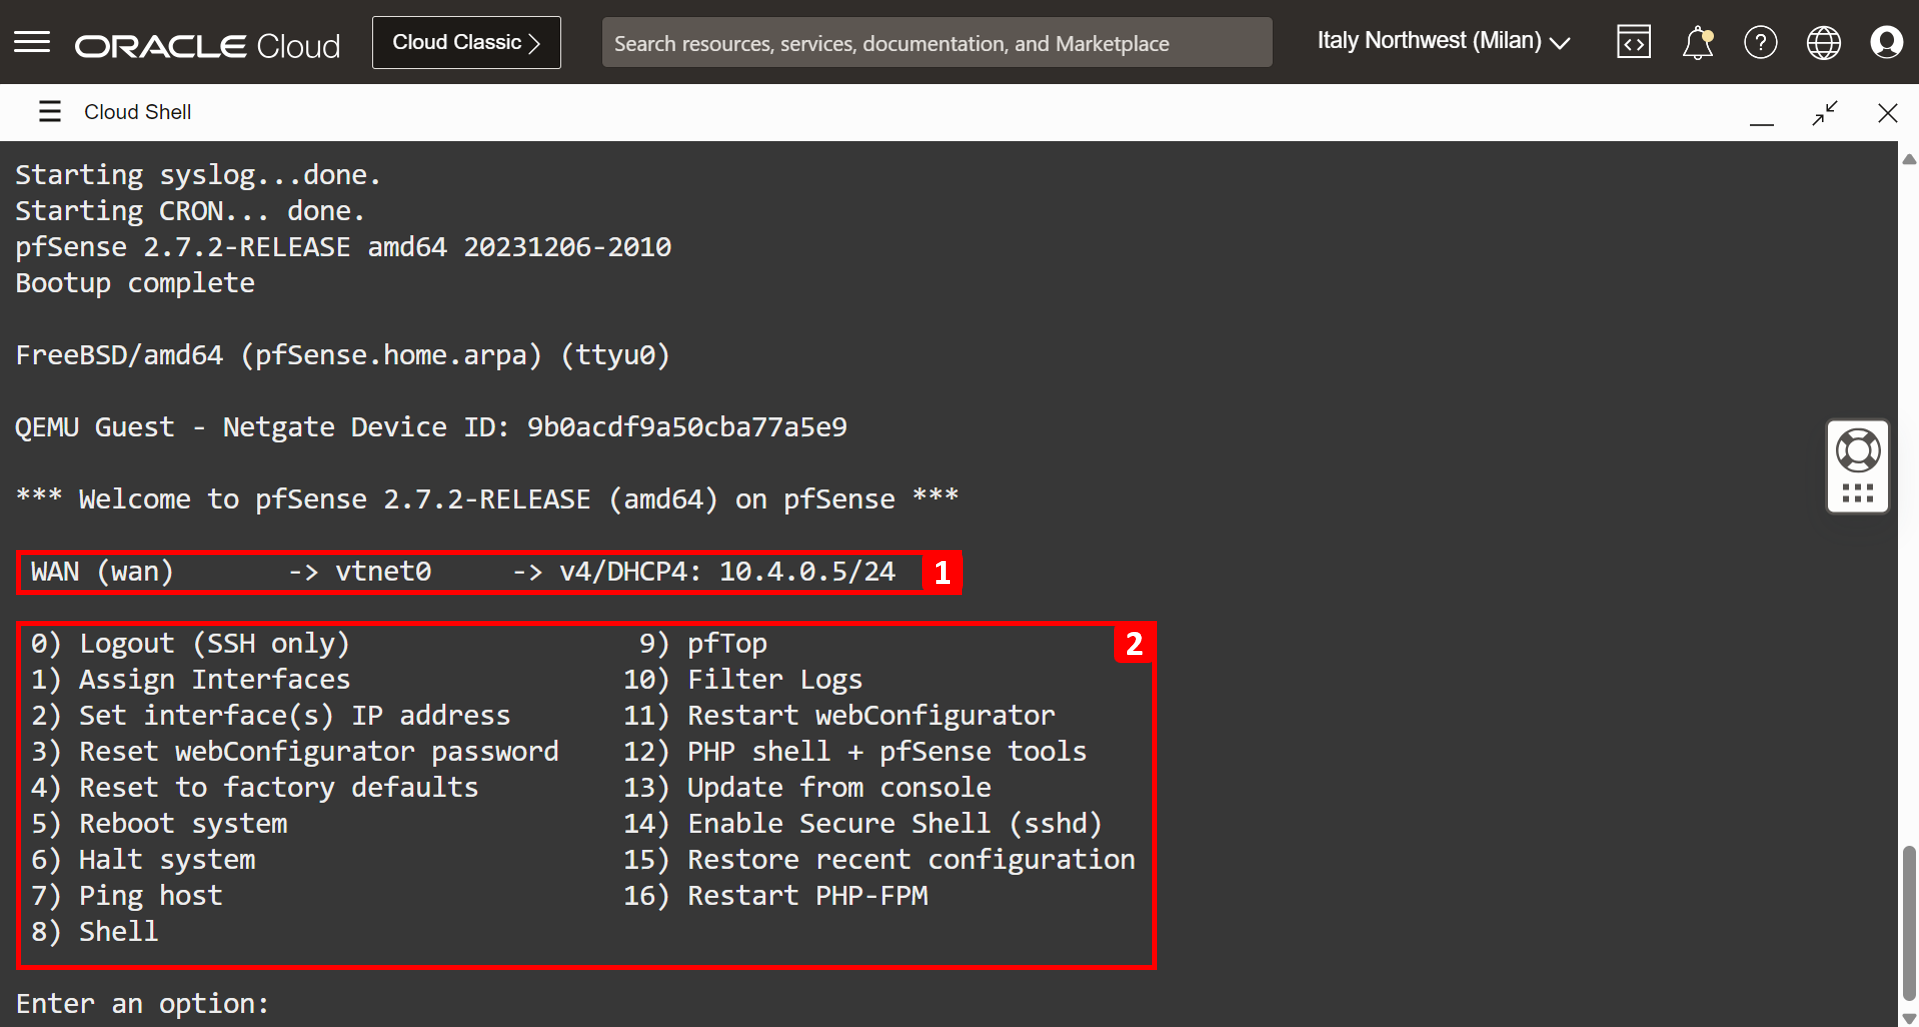1919x1027 pixels.
Task: Open the Oracle Cloud navigation hamburger menu
Action: click(32, 42)
